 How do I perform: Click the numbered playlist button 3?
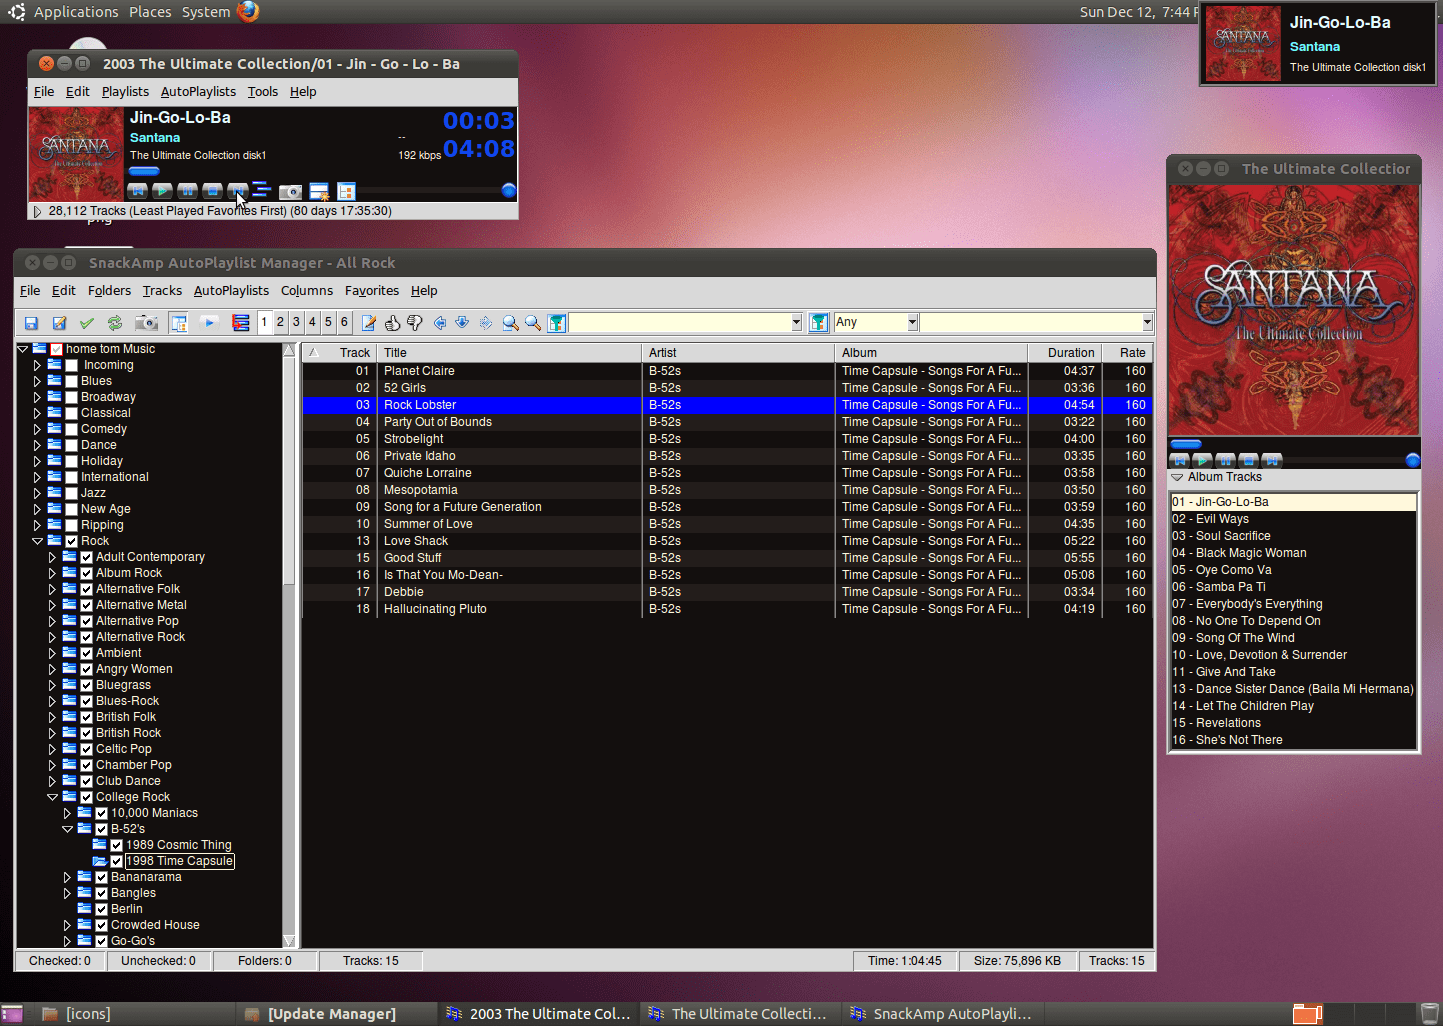[295, 322]
